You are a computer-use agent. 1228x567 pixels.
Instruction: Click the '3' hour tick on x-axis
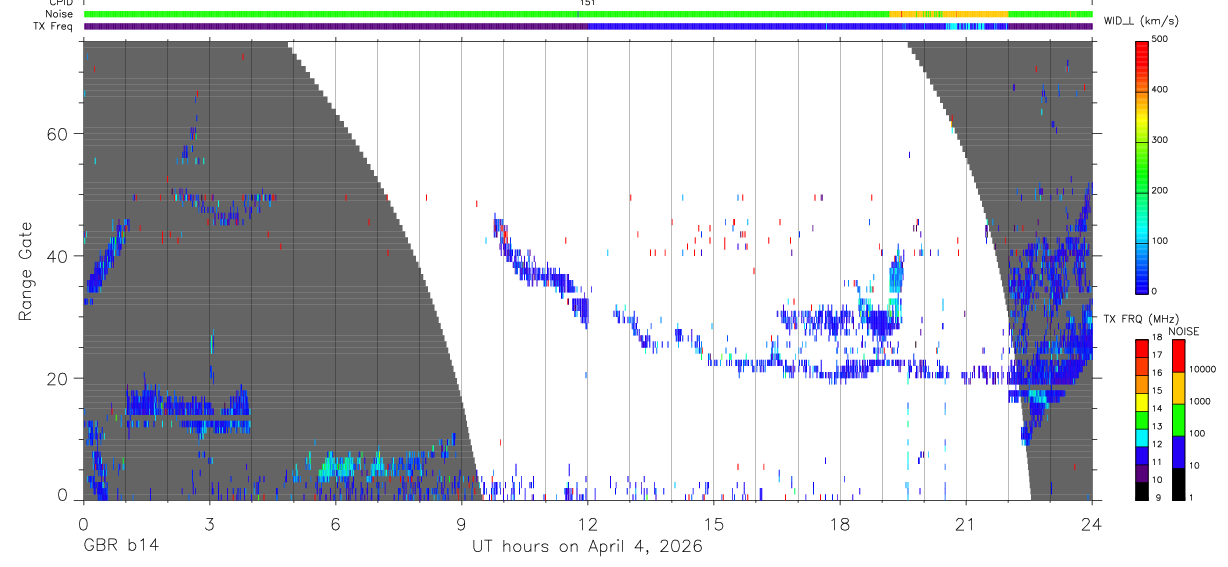(x=209, y=524)
